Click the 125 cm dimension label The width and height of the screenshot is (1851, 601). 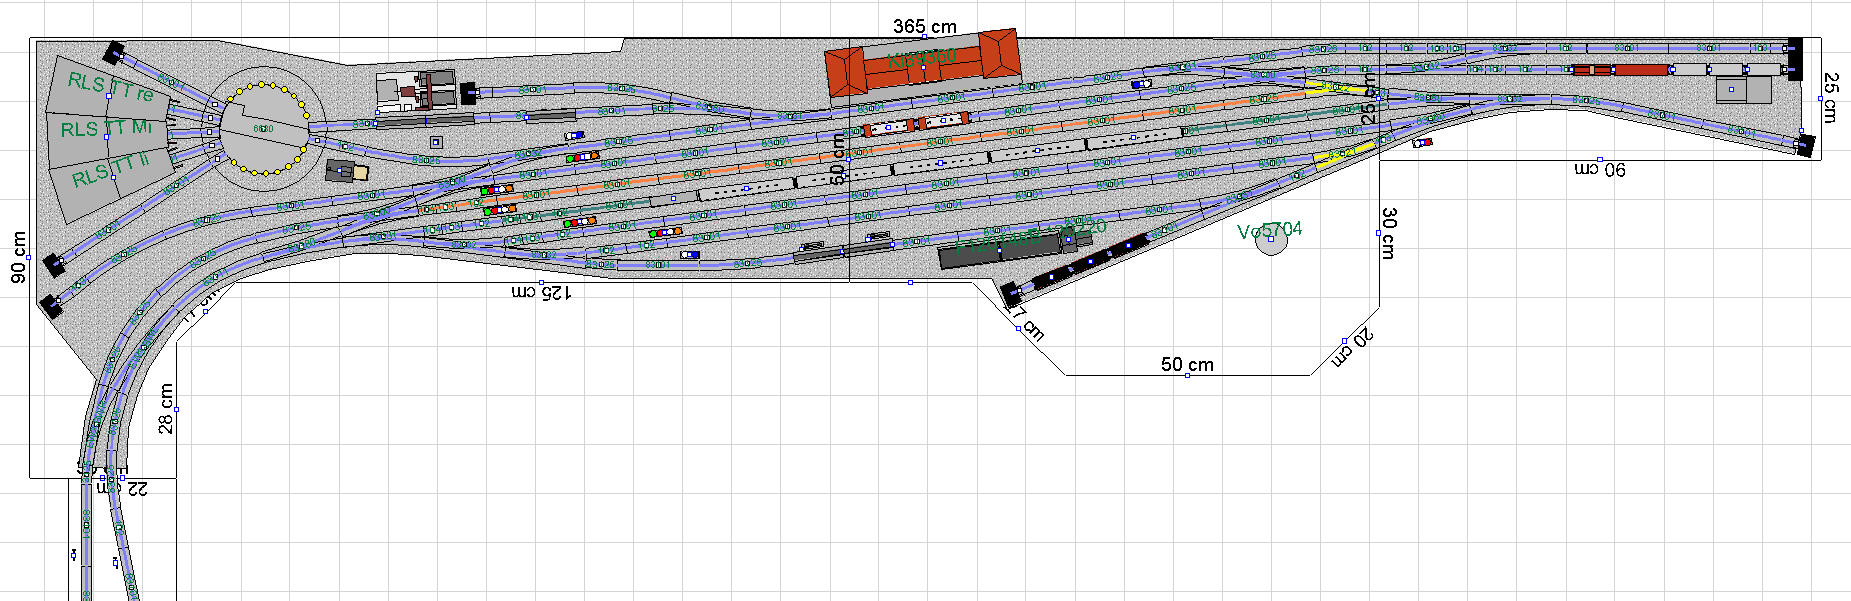pyautogui.click(x=541, y=292)
